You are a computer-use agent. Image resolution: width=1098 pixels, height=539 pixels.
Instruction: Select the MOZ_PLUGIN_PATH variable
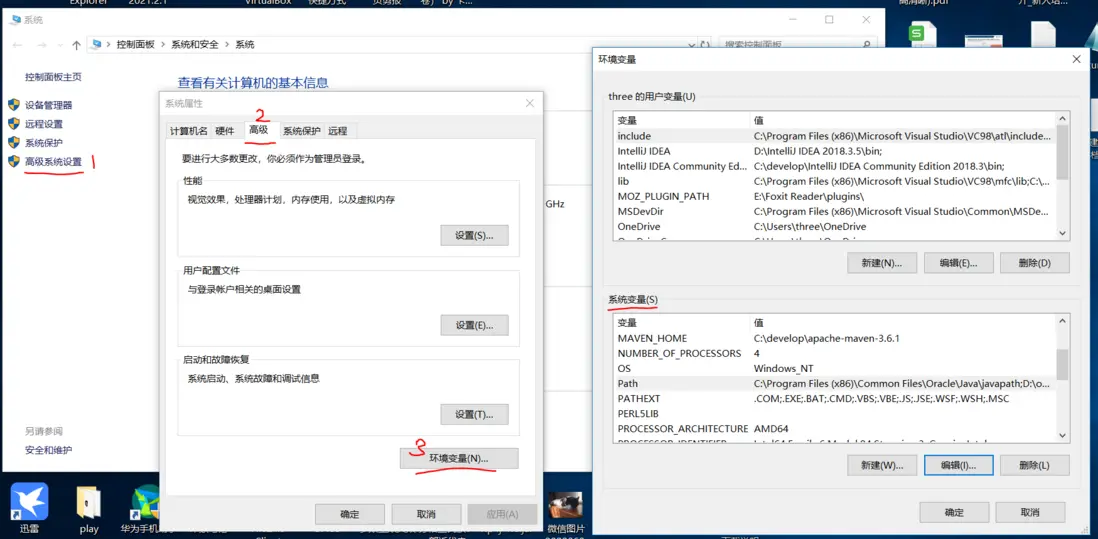[835, 196]
